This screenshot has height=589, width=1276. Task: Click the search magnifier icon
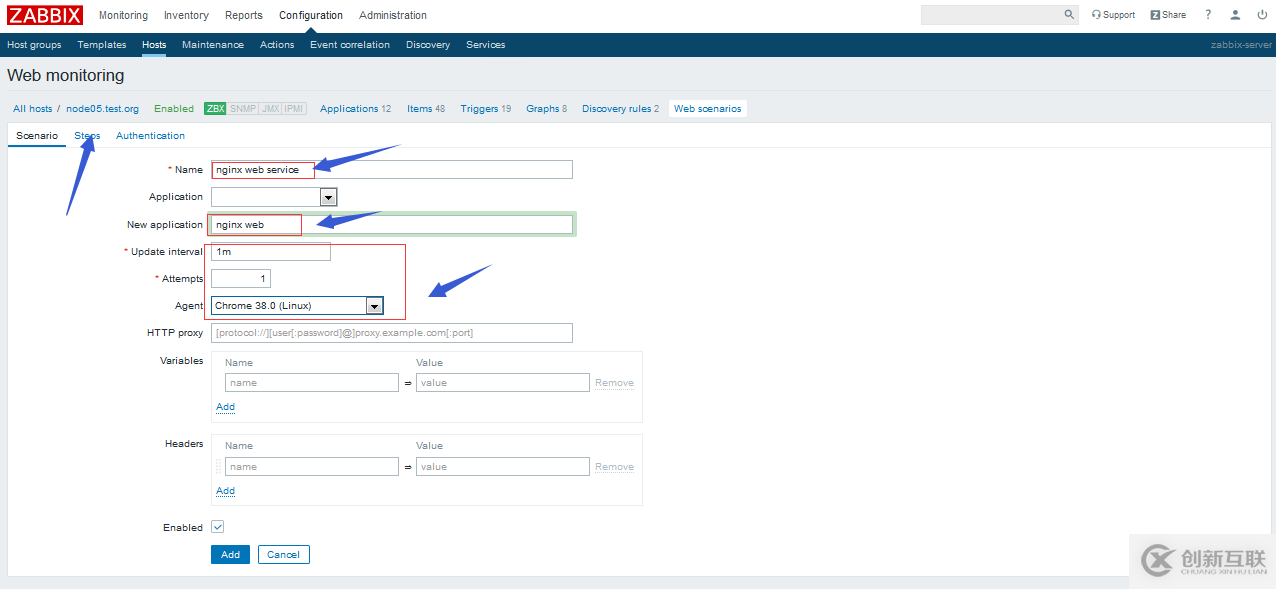pyautogui.click(x=1069, y=15)
